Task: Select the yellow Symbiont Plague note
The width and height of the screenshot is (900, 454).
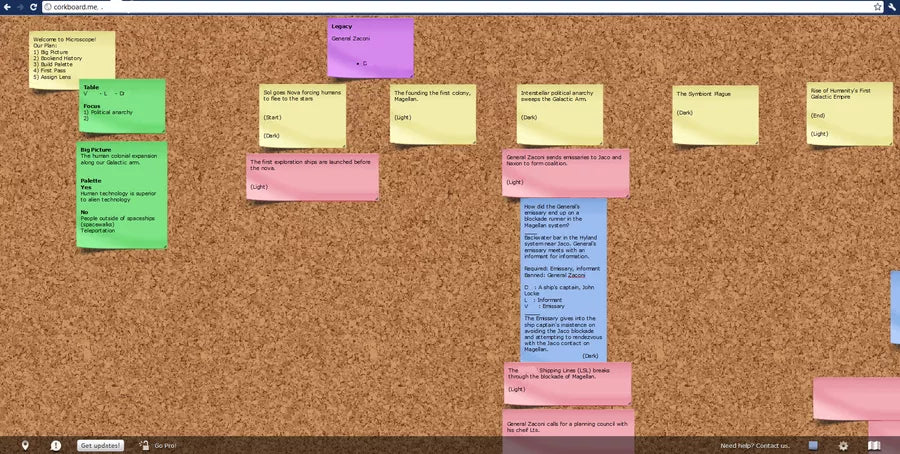Action: [x=715, y=115]
